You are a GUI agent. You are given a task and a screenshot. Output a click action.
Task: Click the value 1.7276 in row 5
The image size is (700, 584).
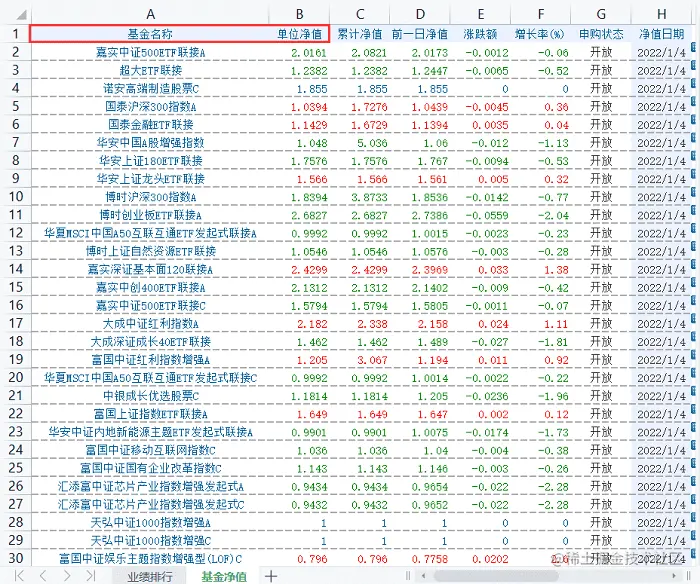pyautogui.click(x=369, y=107)
